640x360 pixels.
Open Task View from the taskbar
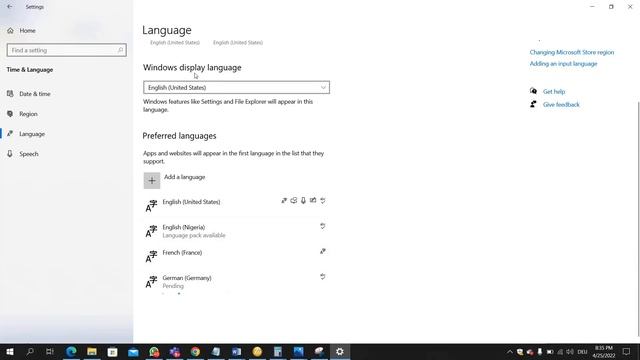click(50, 351)
